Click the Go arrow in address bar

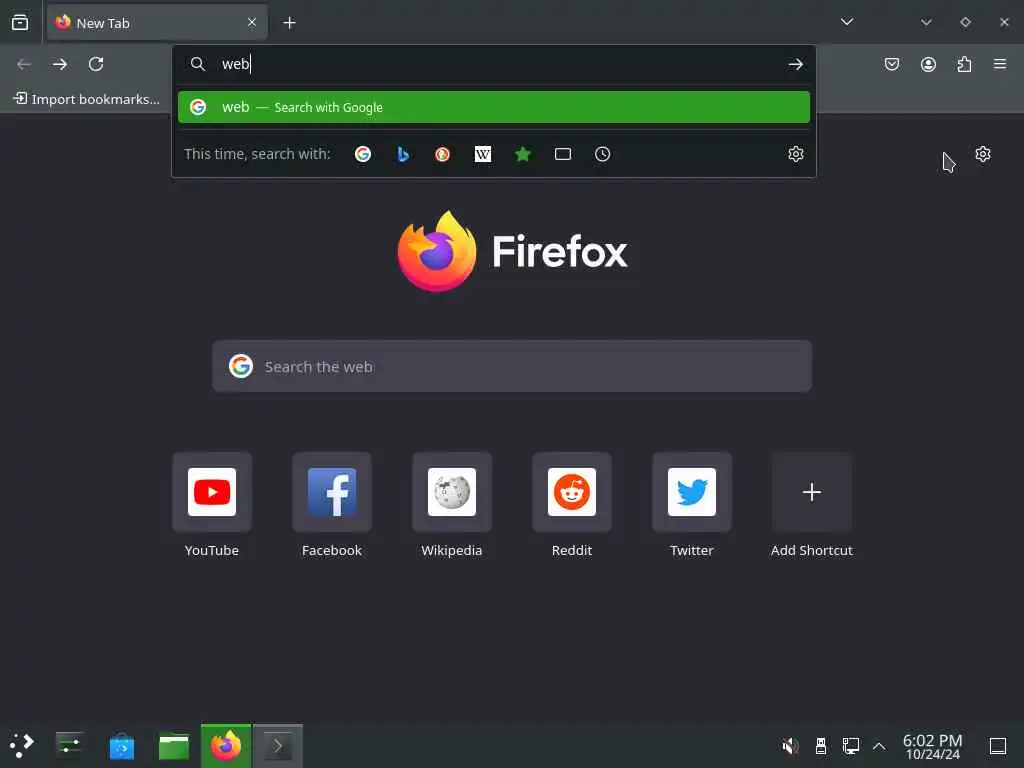click(795, 64)
